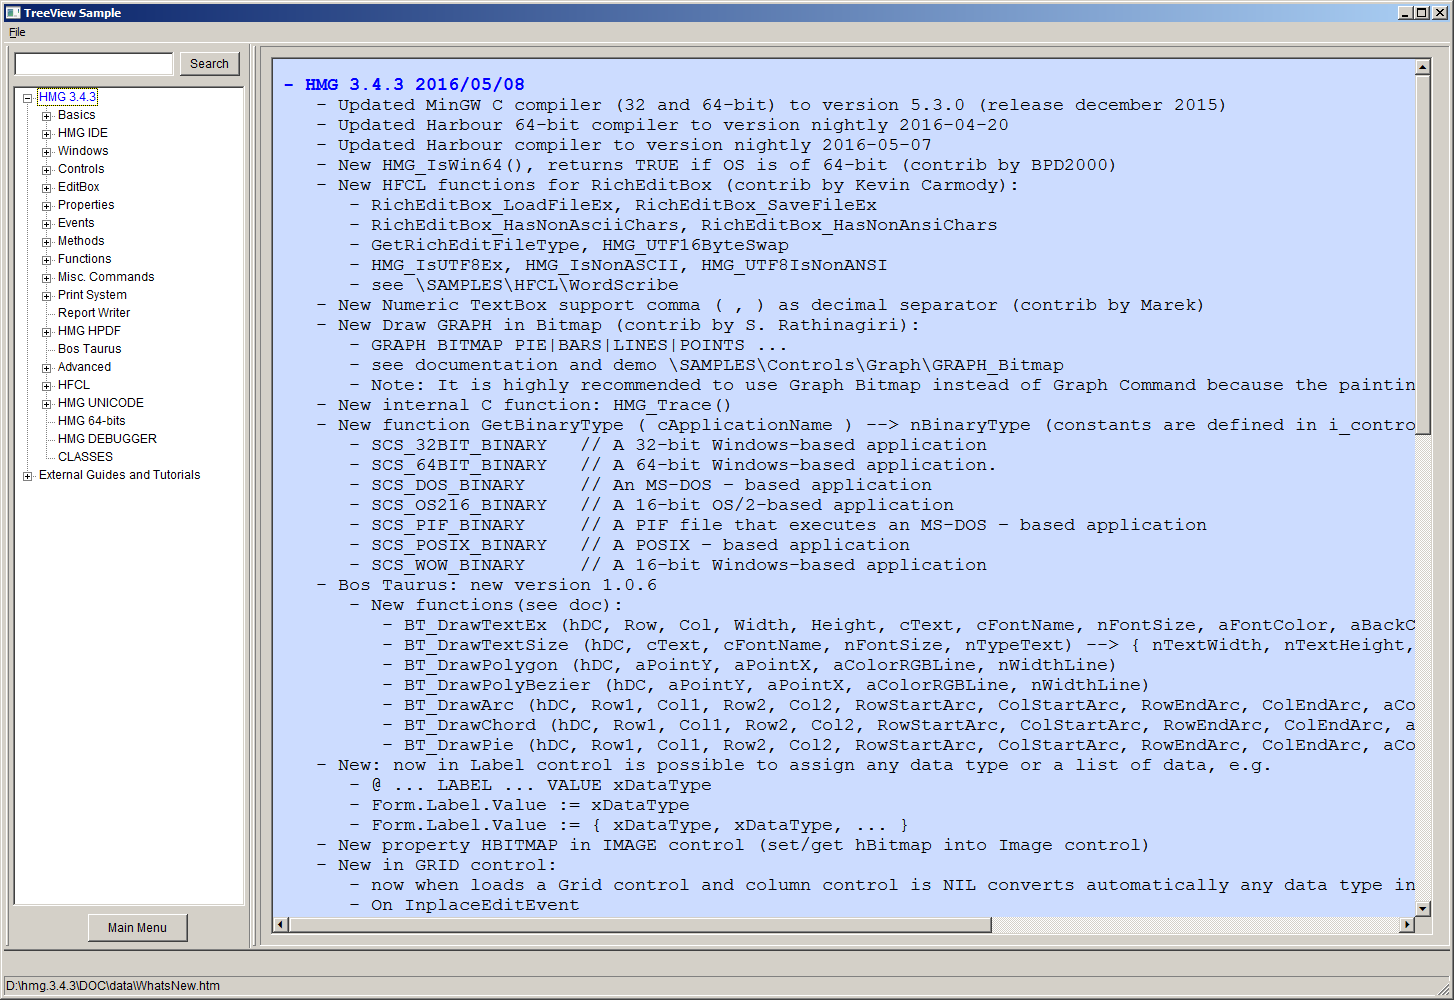Click the 'HMG 3.4.3 2016/05/08' heading

point(414,84)
